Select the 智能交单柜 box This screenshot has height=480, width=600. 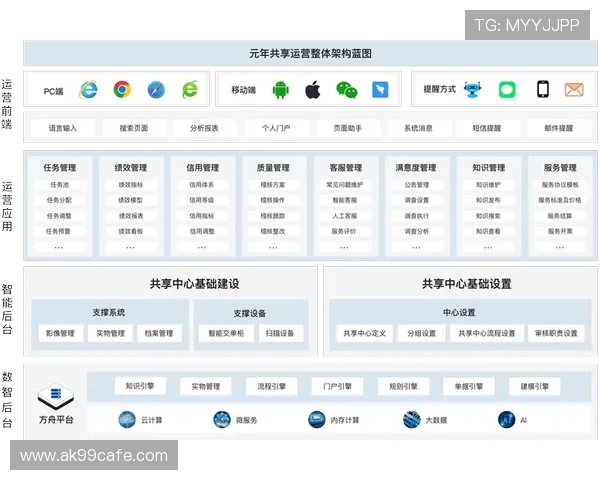[x=226, y=333]
